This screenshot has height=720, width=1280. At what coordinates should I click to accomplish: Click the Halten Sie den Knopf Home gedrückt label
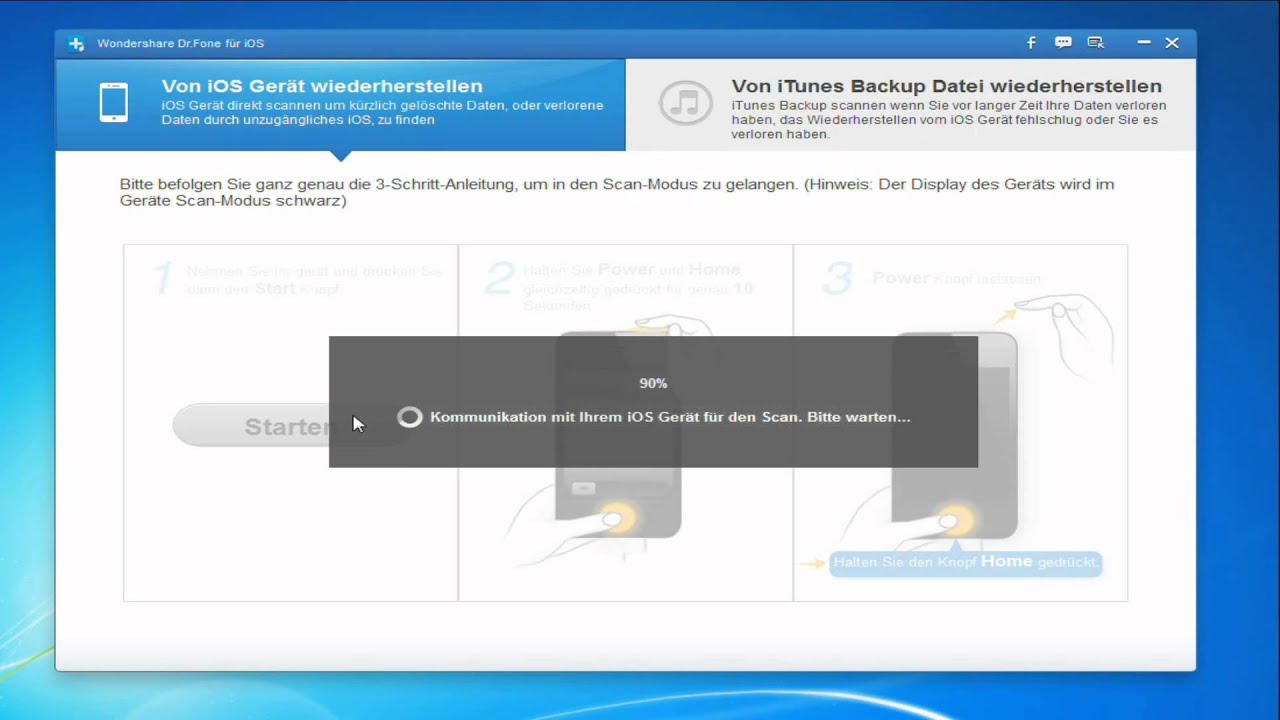pyautogui.click(x=965, y=563)
